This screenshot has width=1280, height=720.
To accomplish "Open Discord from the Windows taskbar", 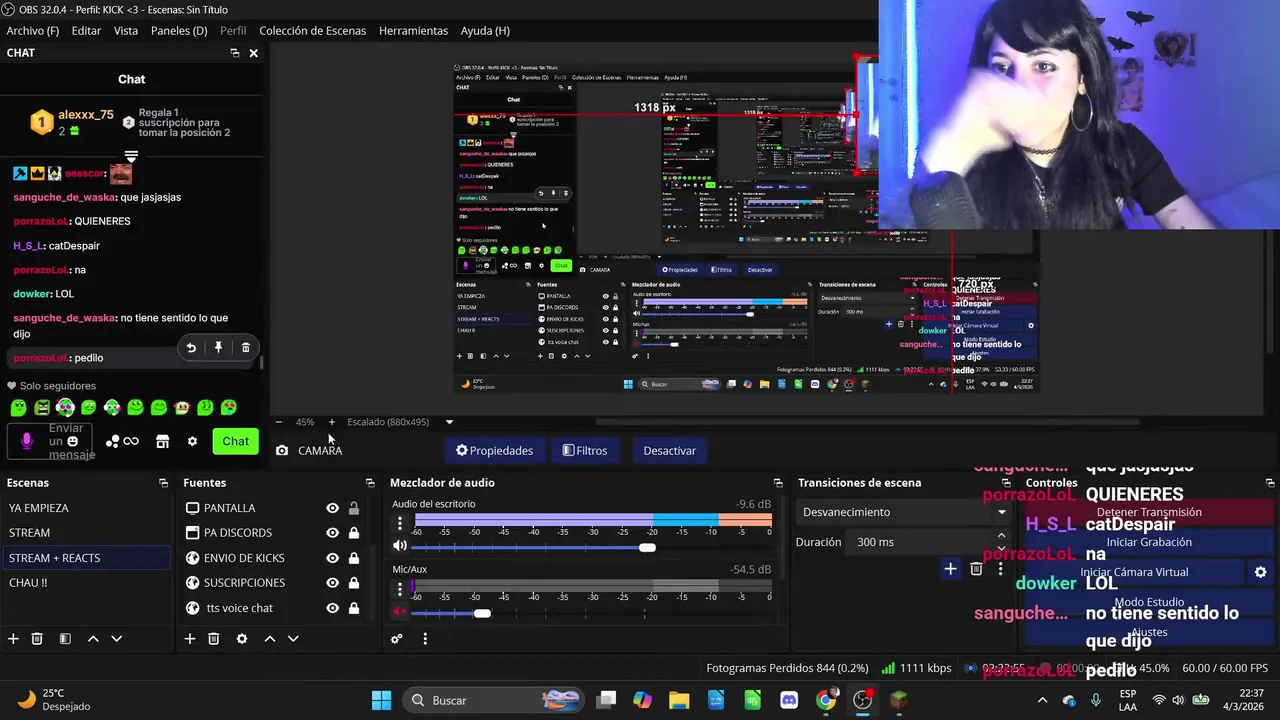I will [x=789, y=700].
